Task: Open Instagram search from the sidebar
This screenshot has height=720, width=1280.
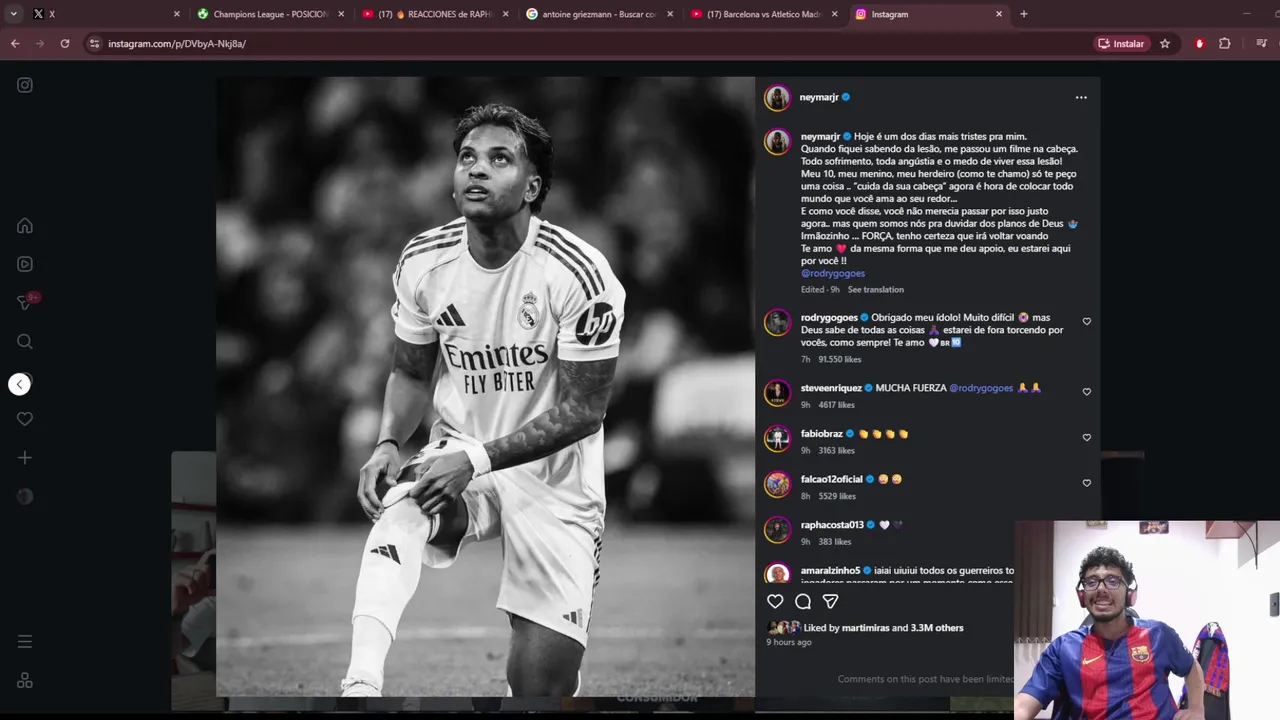Action: (25, 342)
